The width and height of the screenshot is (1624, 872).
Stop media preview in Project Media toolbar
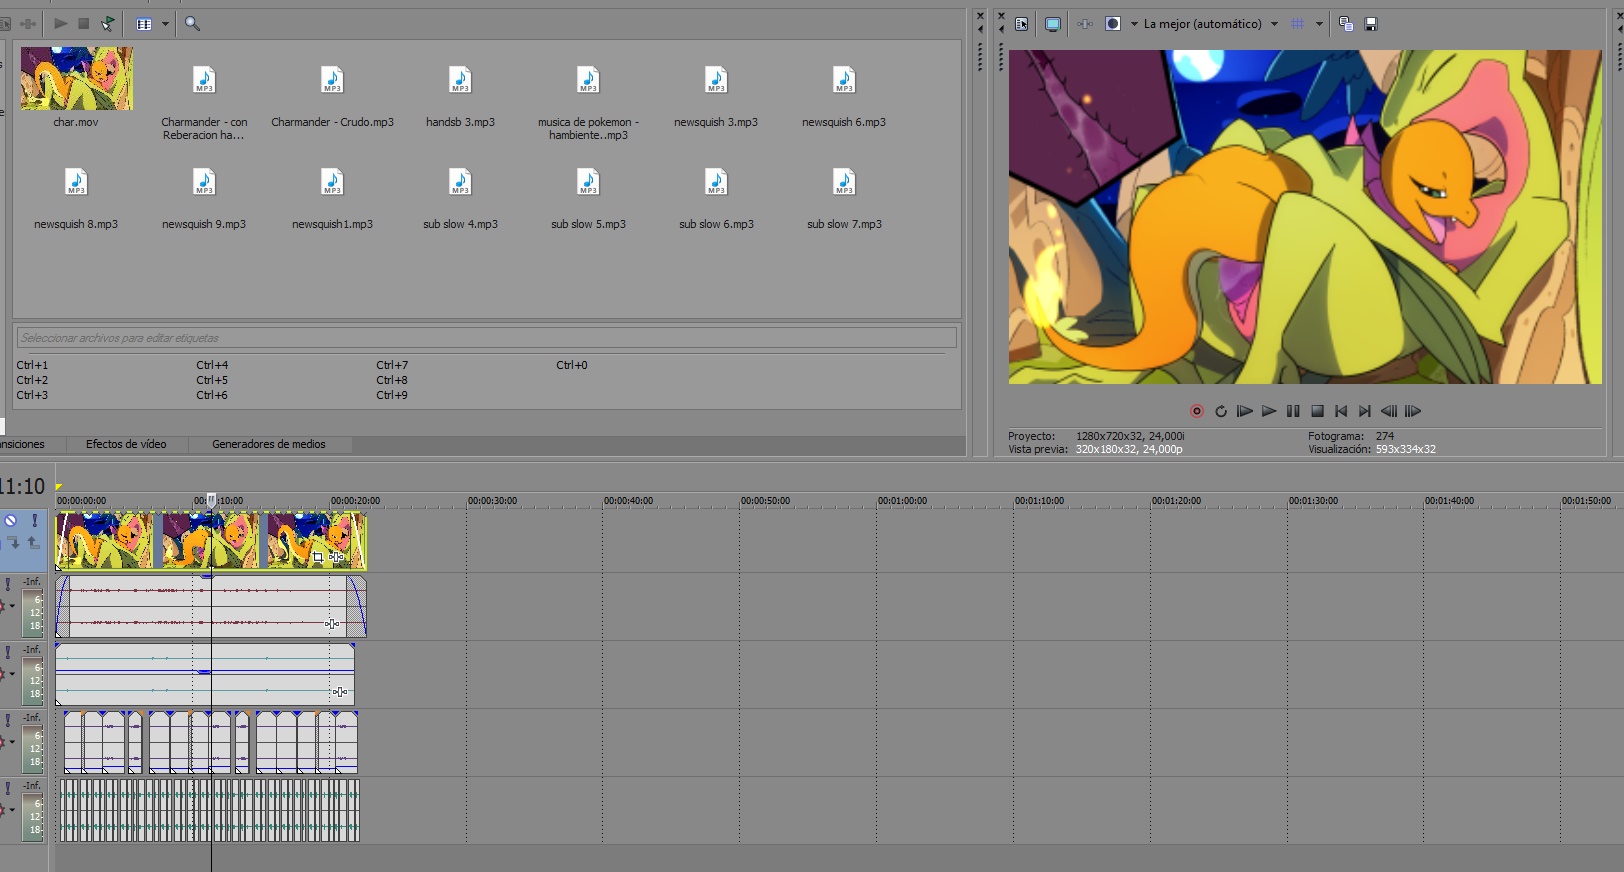coord(84,23)
